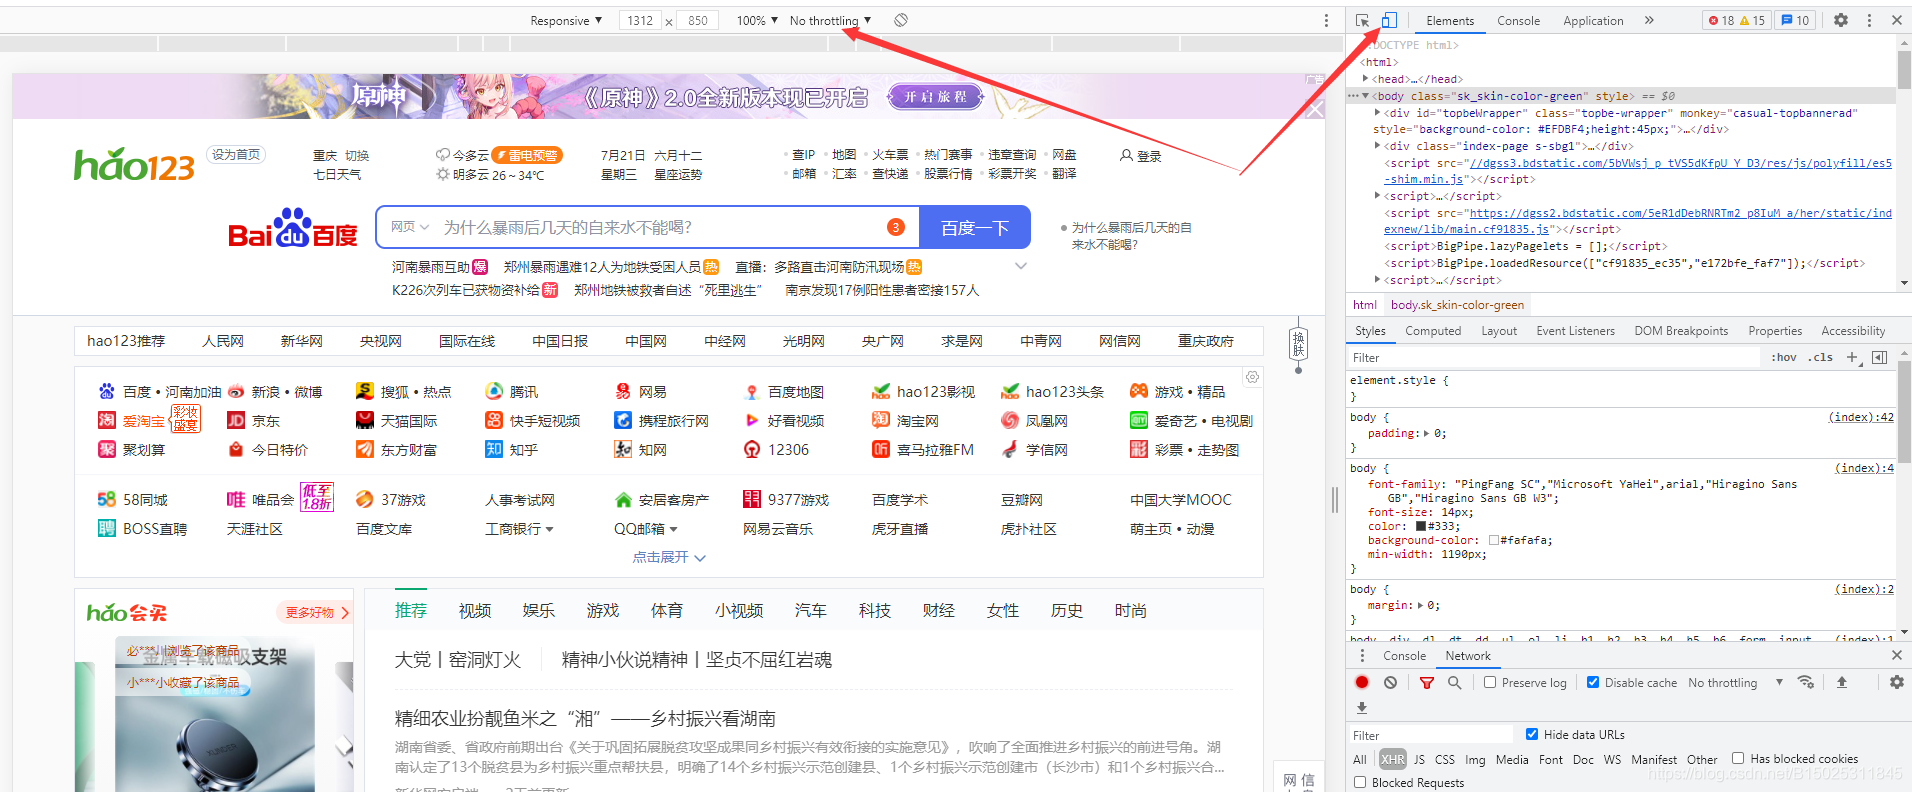The image size is (1912, 792).
Task: Click the navigation settings gear on webpage
Action: tap(1252, 377)
